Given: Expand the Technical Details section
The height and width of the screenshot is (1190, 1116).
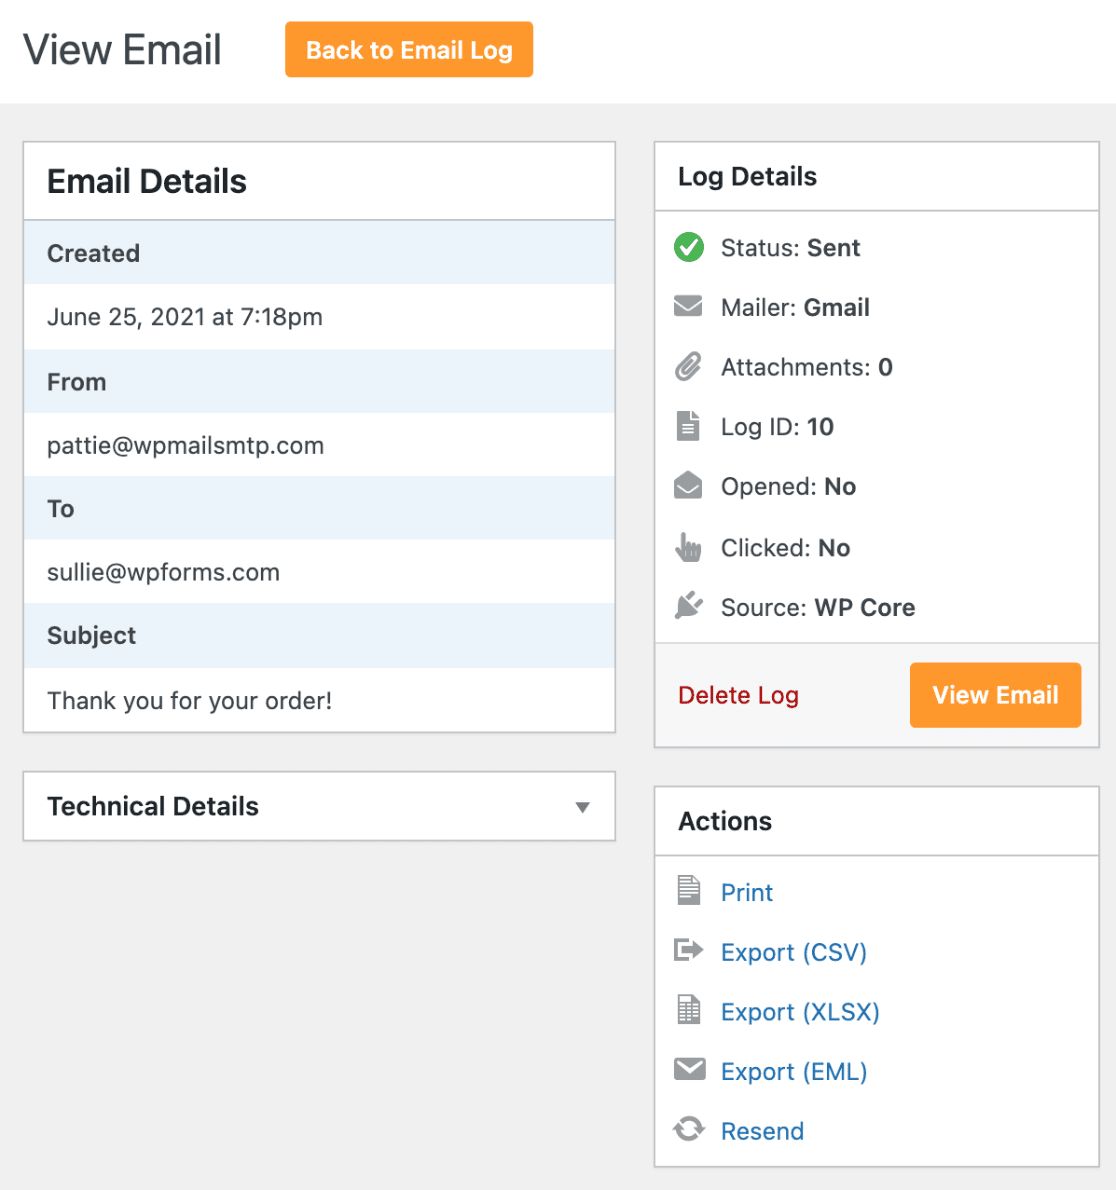Looking at the screenshot, I should pos(153,806).
